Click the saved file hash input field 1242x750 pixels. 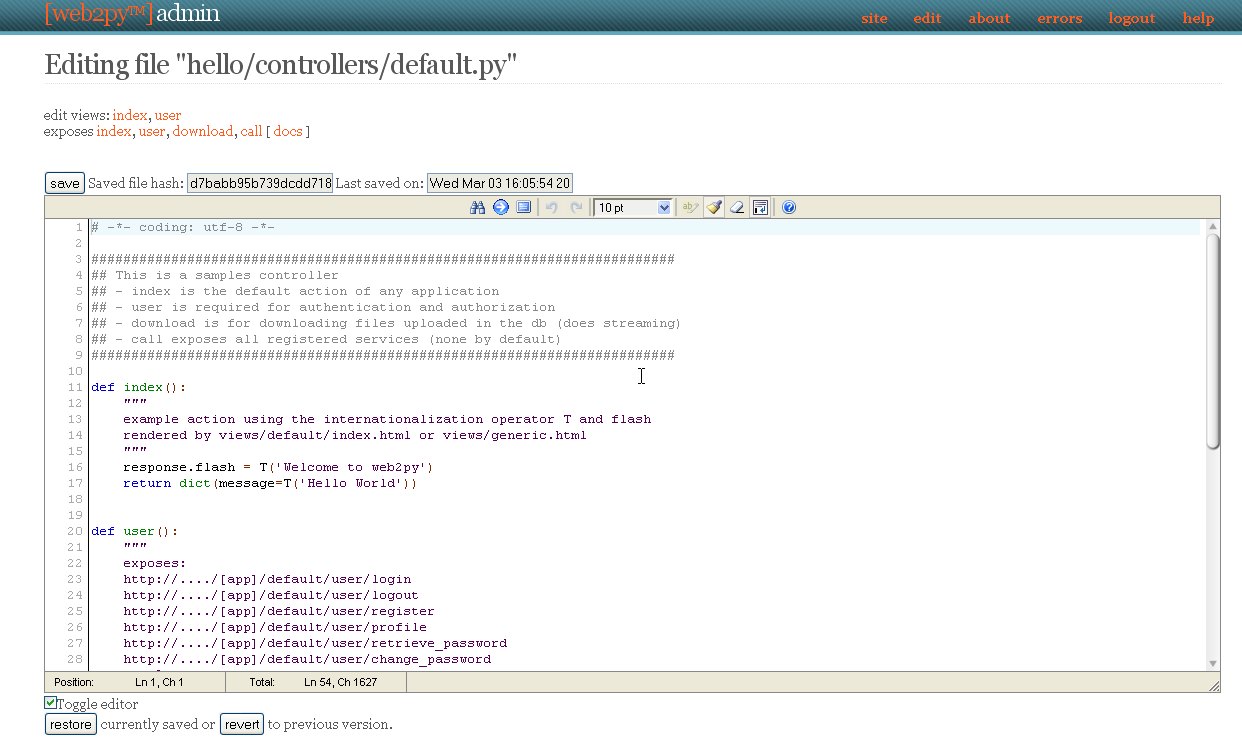point(260,183)
